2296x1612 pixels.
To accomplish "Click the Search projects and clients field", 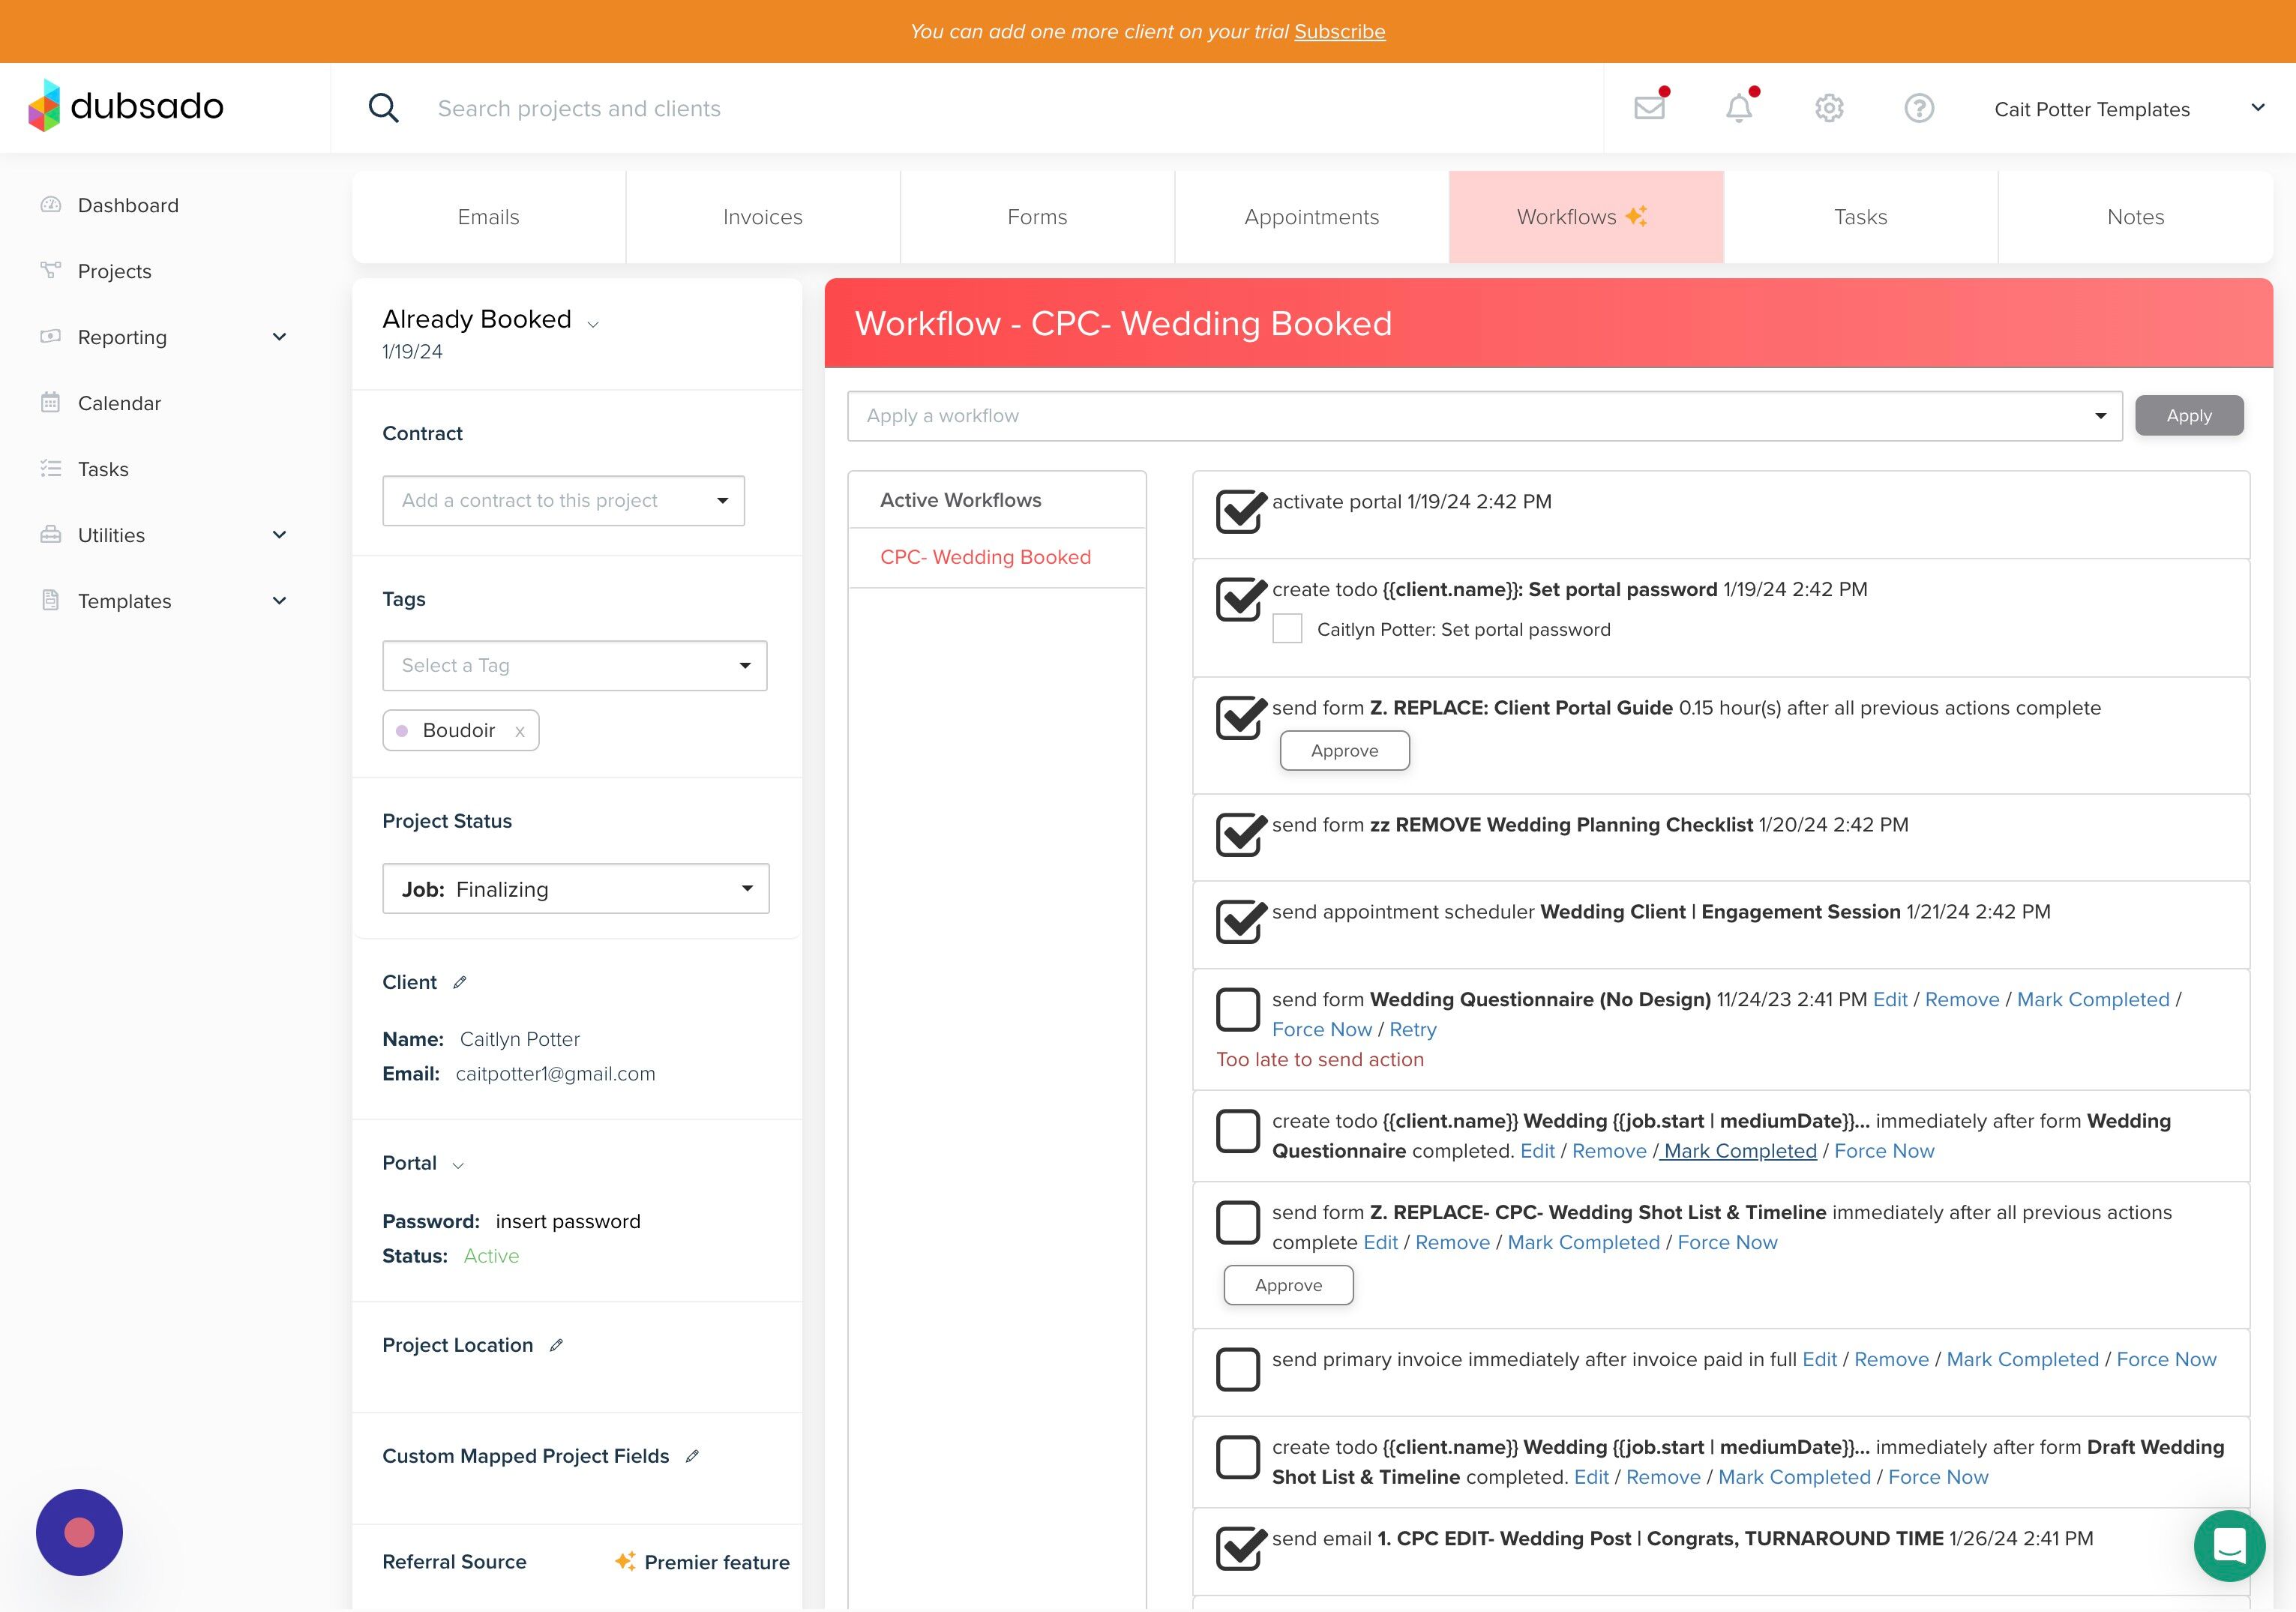I will [x=579, y=108].
